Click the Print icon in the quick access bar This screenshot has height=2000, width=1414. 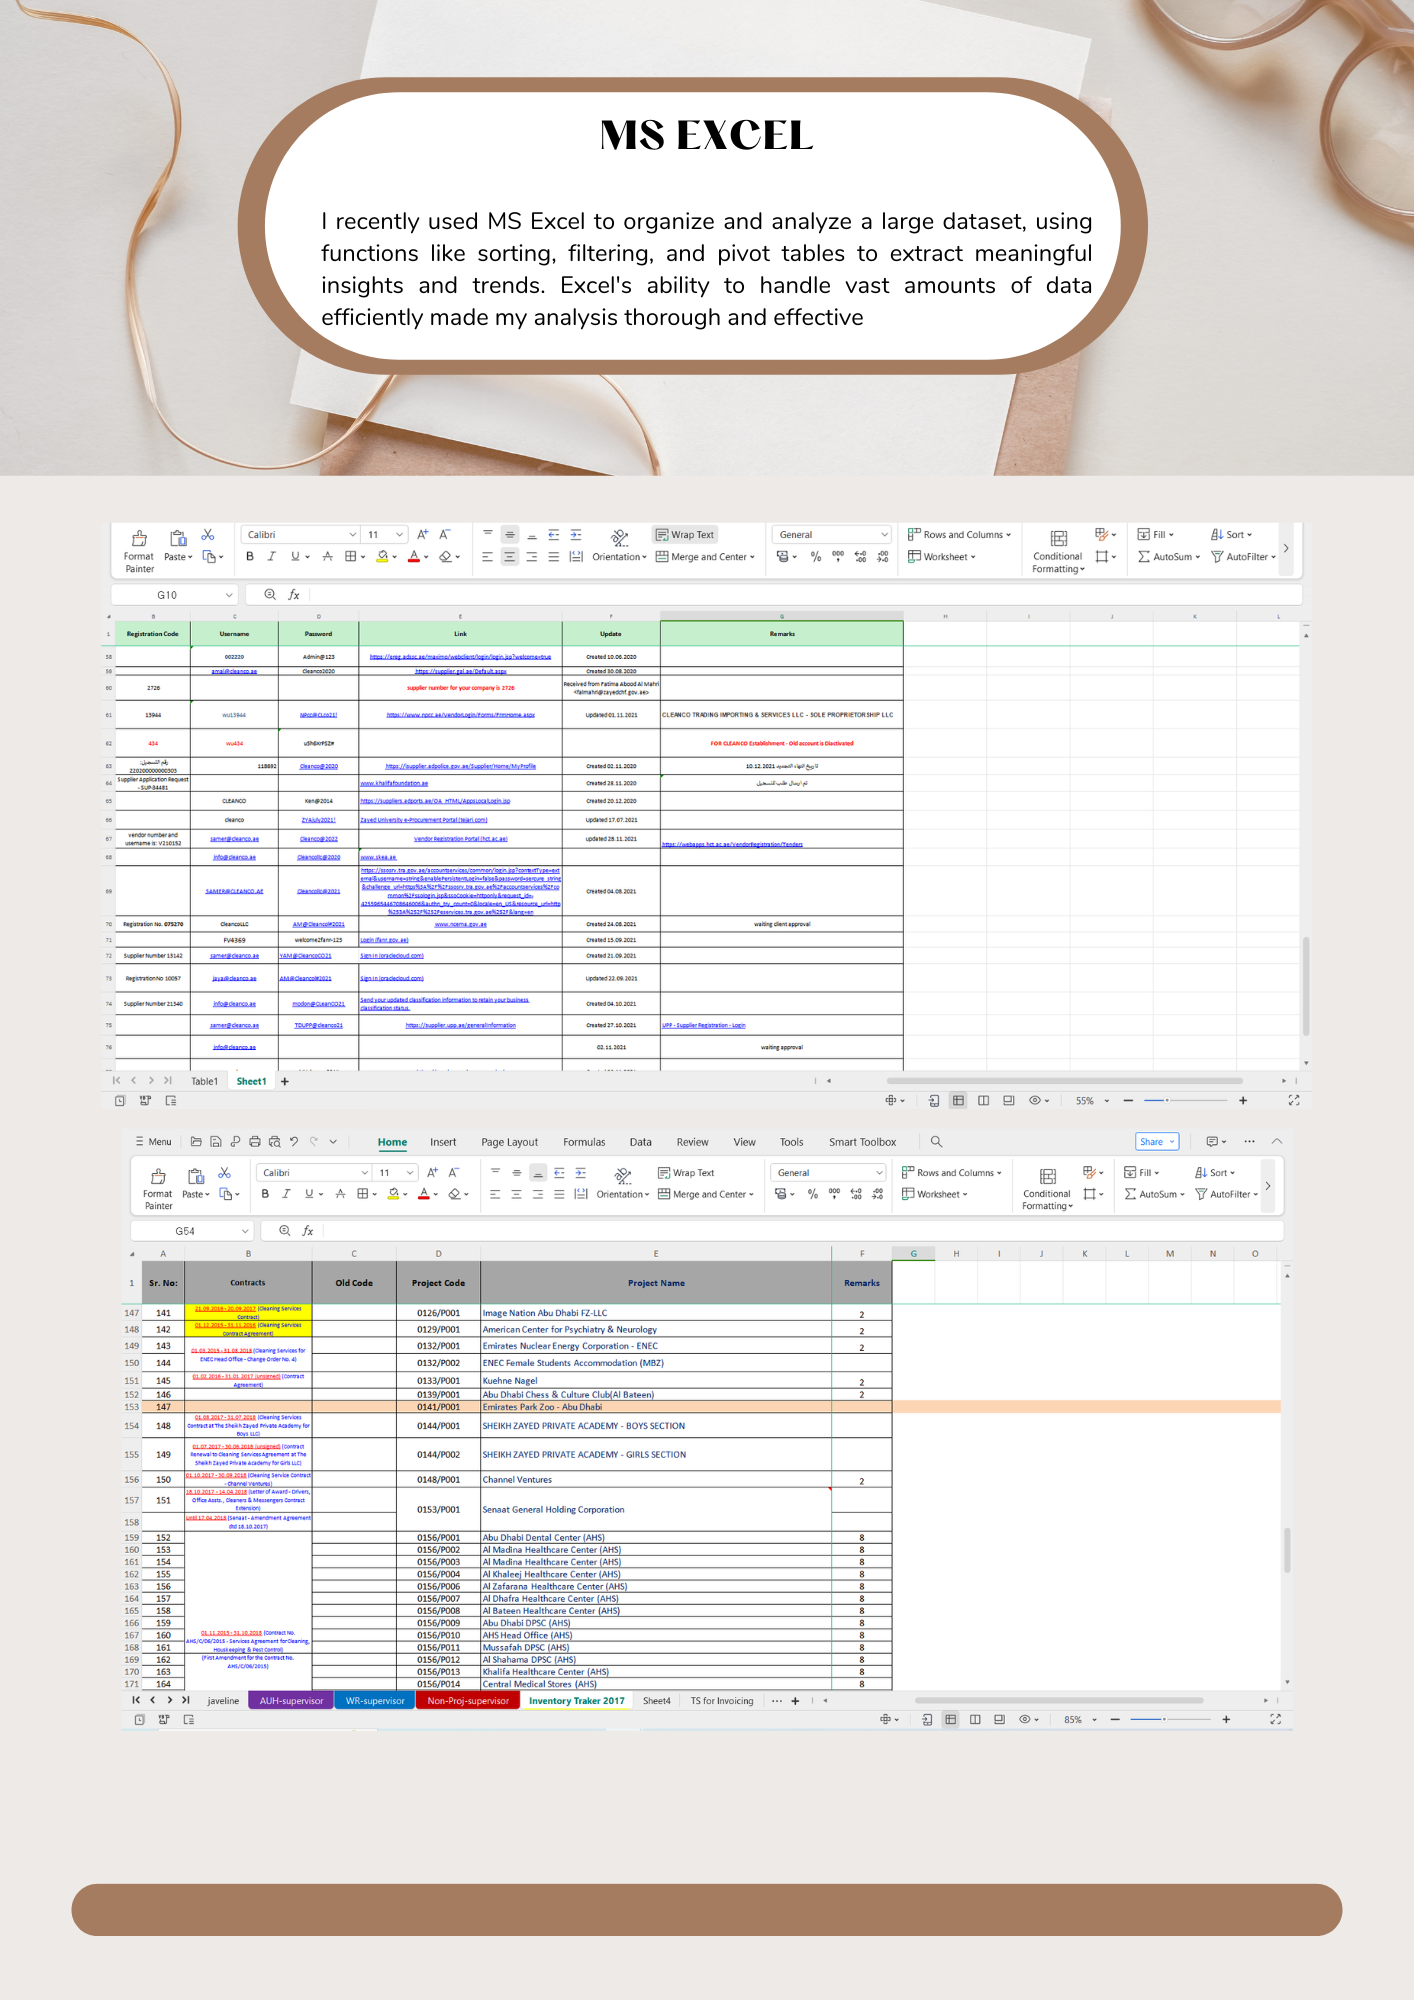point(255,1141)
